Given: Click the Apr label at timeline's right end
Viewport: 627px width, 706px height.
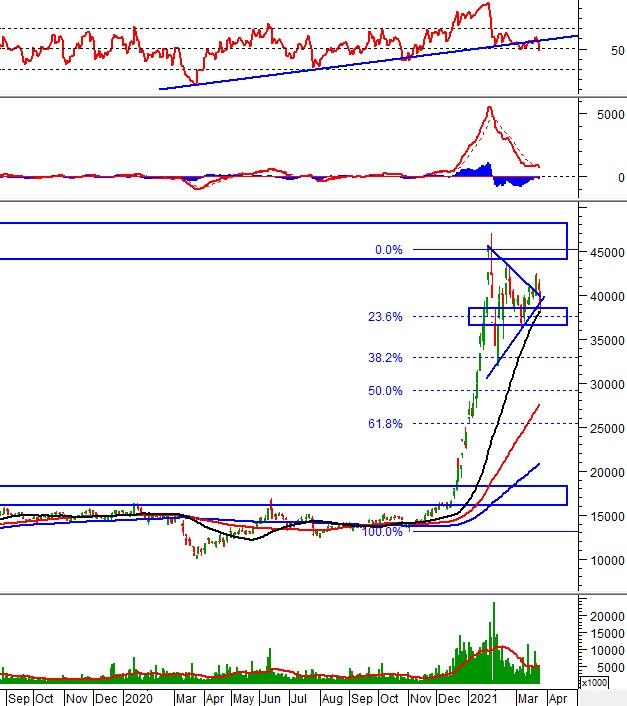Looking at the screenshot, I should [558, 699].
